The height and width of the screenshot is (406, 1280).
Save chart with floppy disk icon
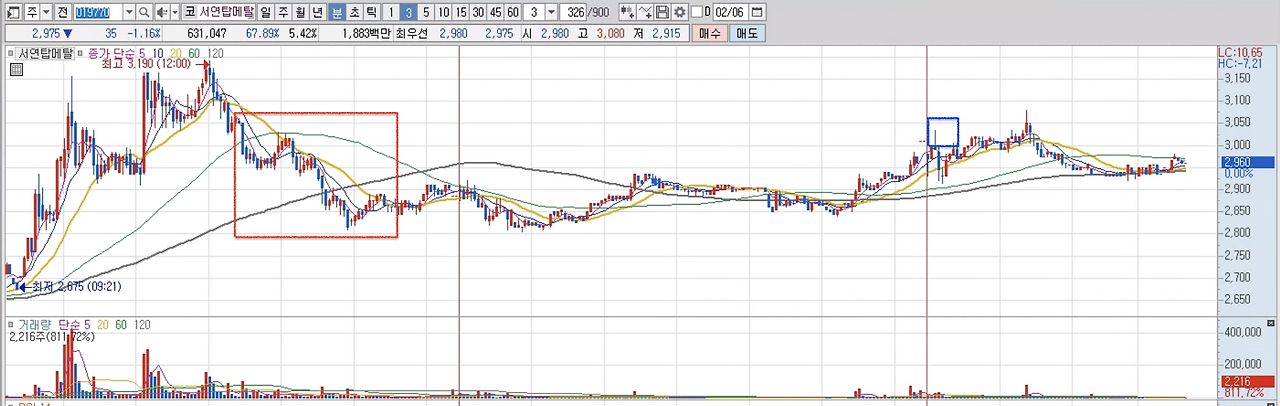[662, 12]
